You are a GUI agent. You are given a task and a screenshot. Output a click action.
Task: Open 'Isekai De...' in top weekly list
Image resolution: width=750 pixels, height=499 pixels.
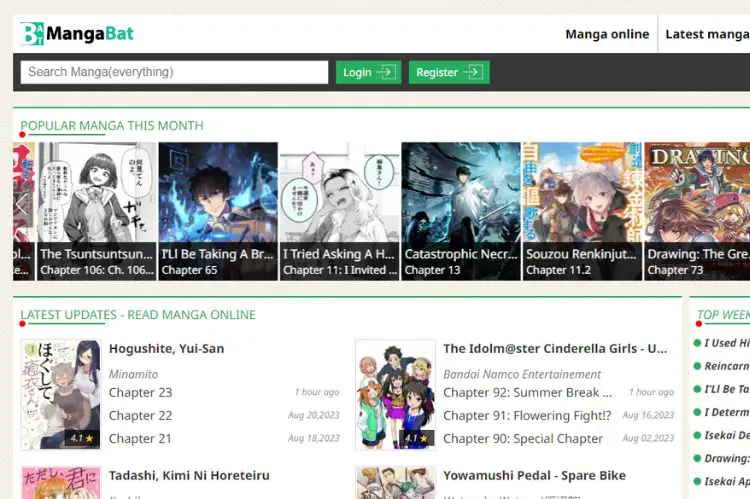point(727,435)
